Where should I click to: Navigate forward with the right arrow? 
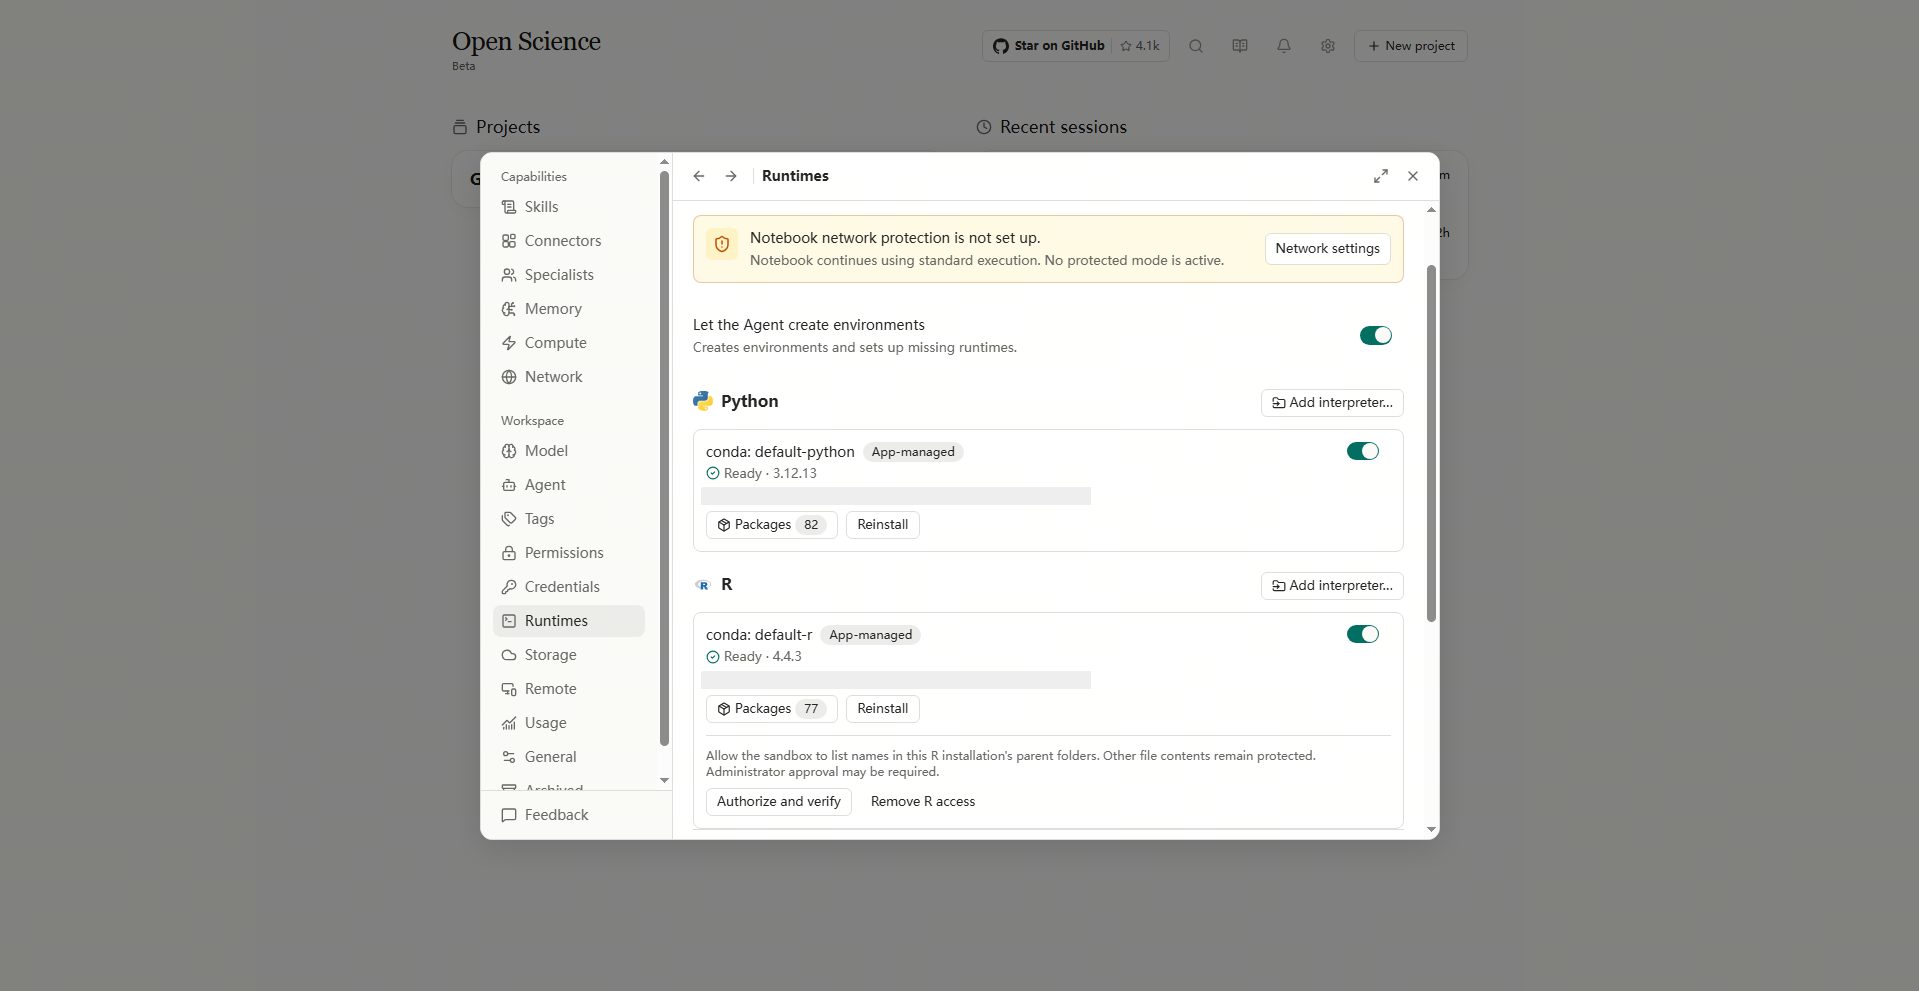point(731,176)
